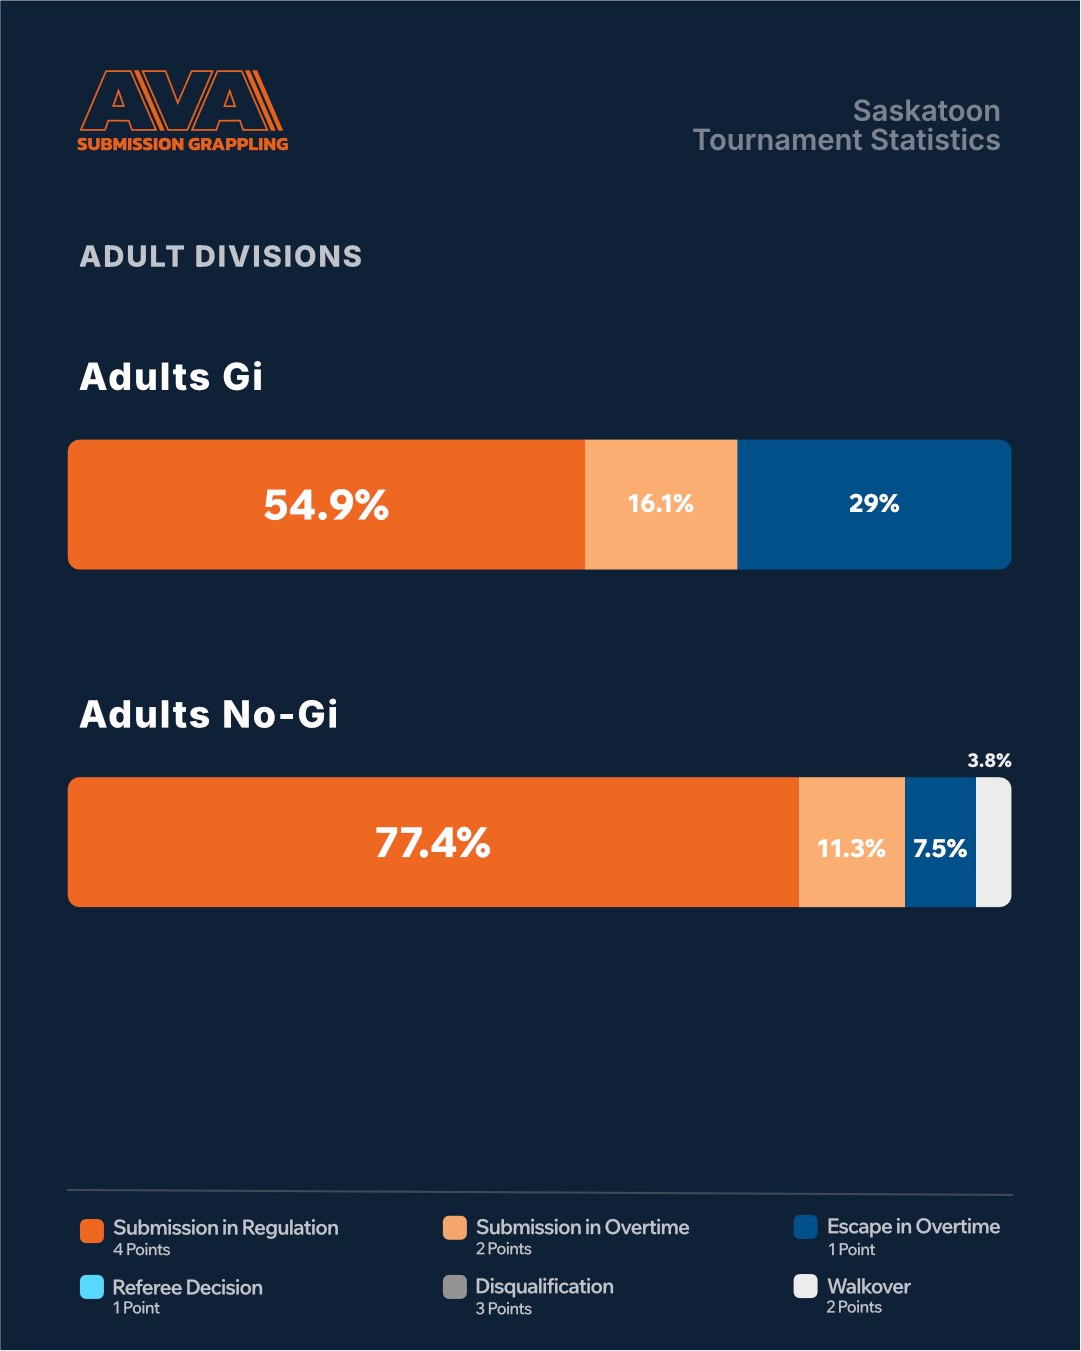Click the 3.8% label above No-Gi bar
1081x1351 pixels.
tap(989, 761)
